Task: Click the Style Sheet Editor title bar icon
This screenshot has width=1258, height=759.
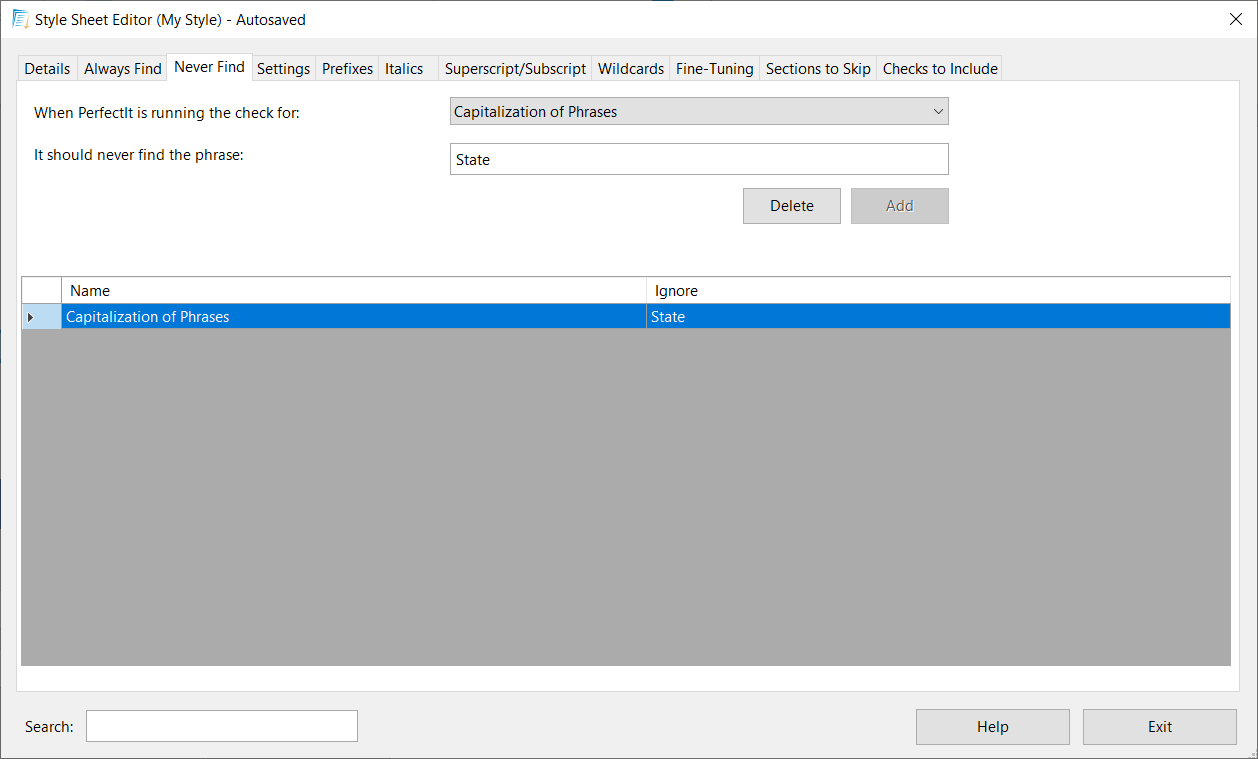Action: [x=19, y=19]
